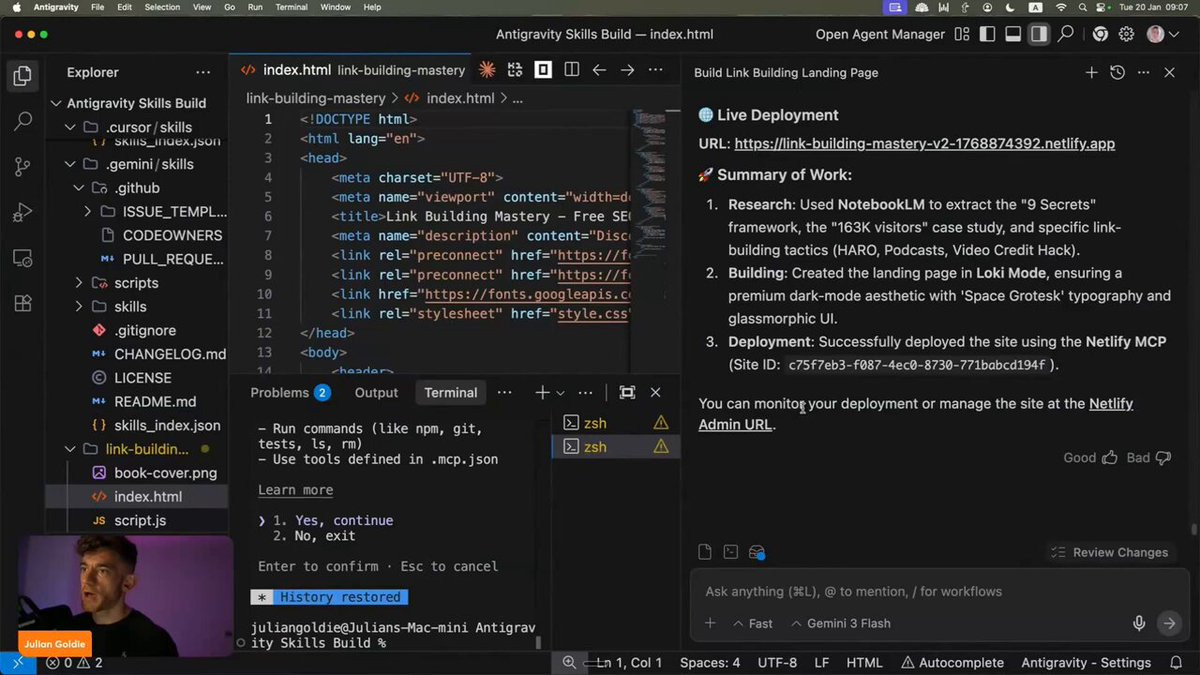Open the Extensions view
This screenshot has width=1200, height=675.
(22, 304)
